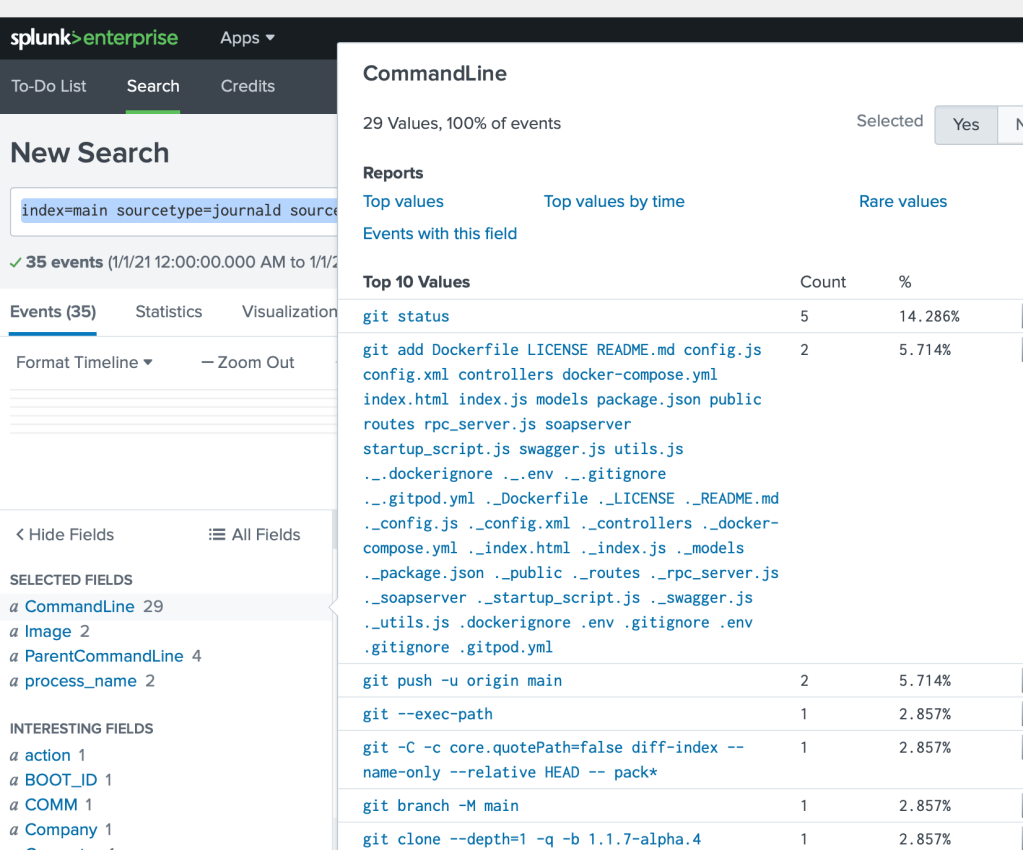Expand the Format Timeline dropdown
The width and height of the screenshot is (1023, 850).
coord(84,362)
